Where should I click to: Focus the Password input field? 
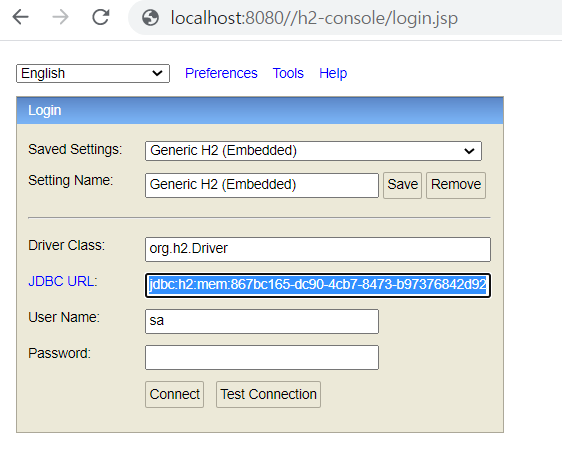coord(262,357)
